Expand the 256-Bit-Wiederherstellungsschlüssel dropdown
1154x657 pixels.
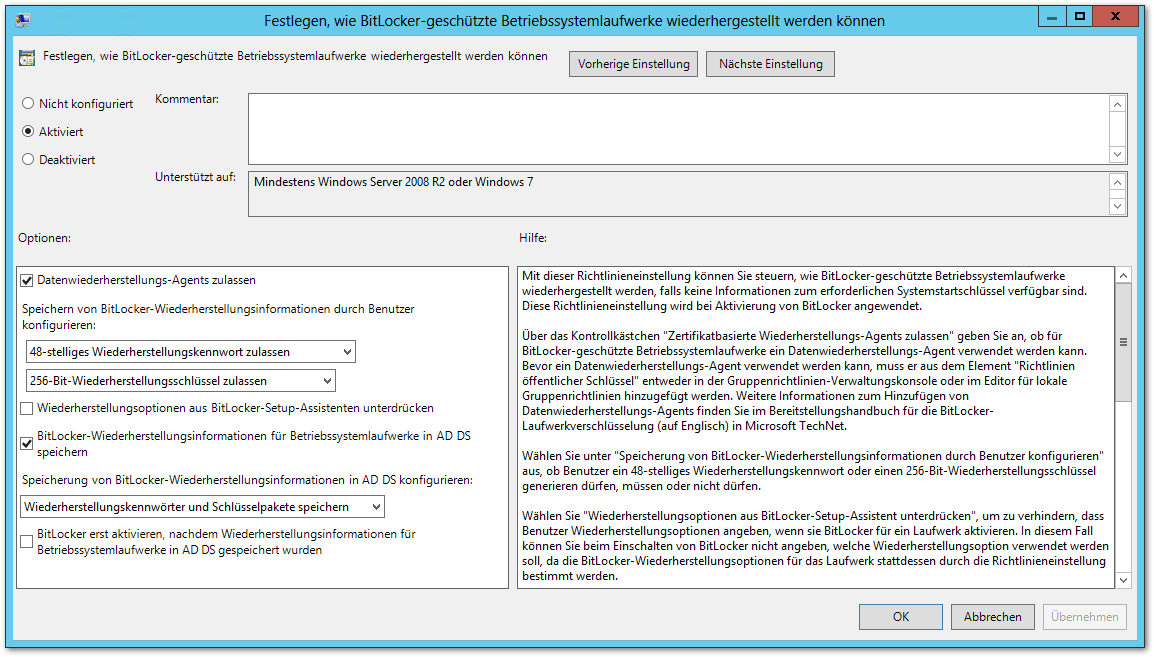pyautogui.click(x=326, y=380)
